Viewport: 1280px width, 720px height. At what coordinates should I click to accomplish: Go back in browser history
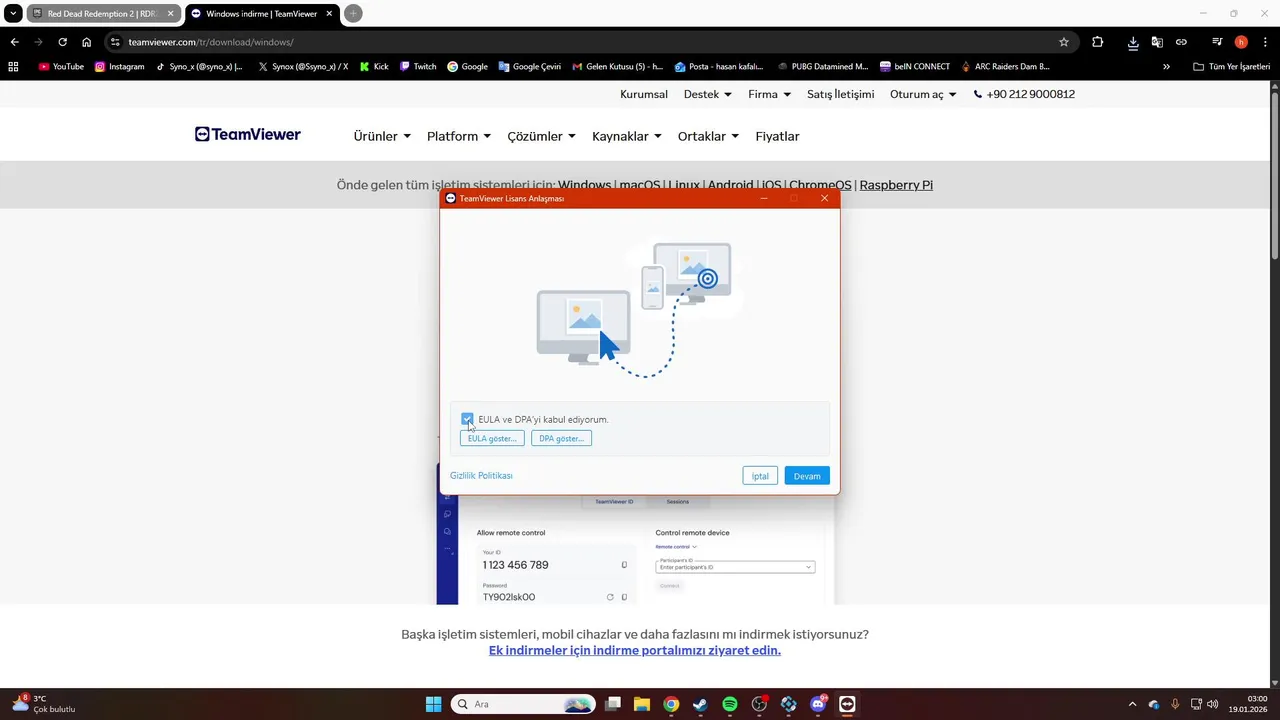coord(14,42)
